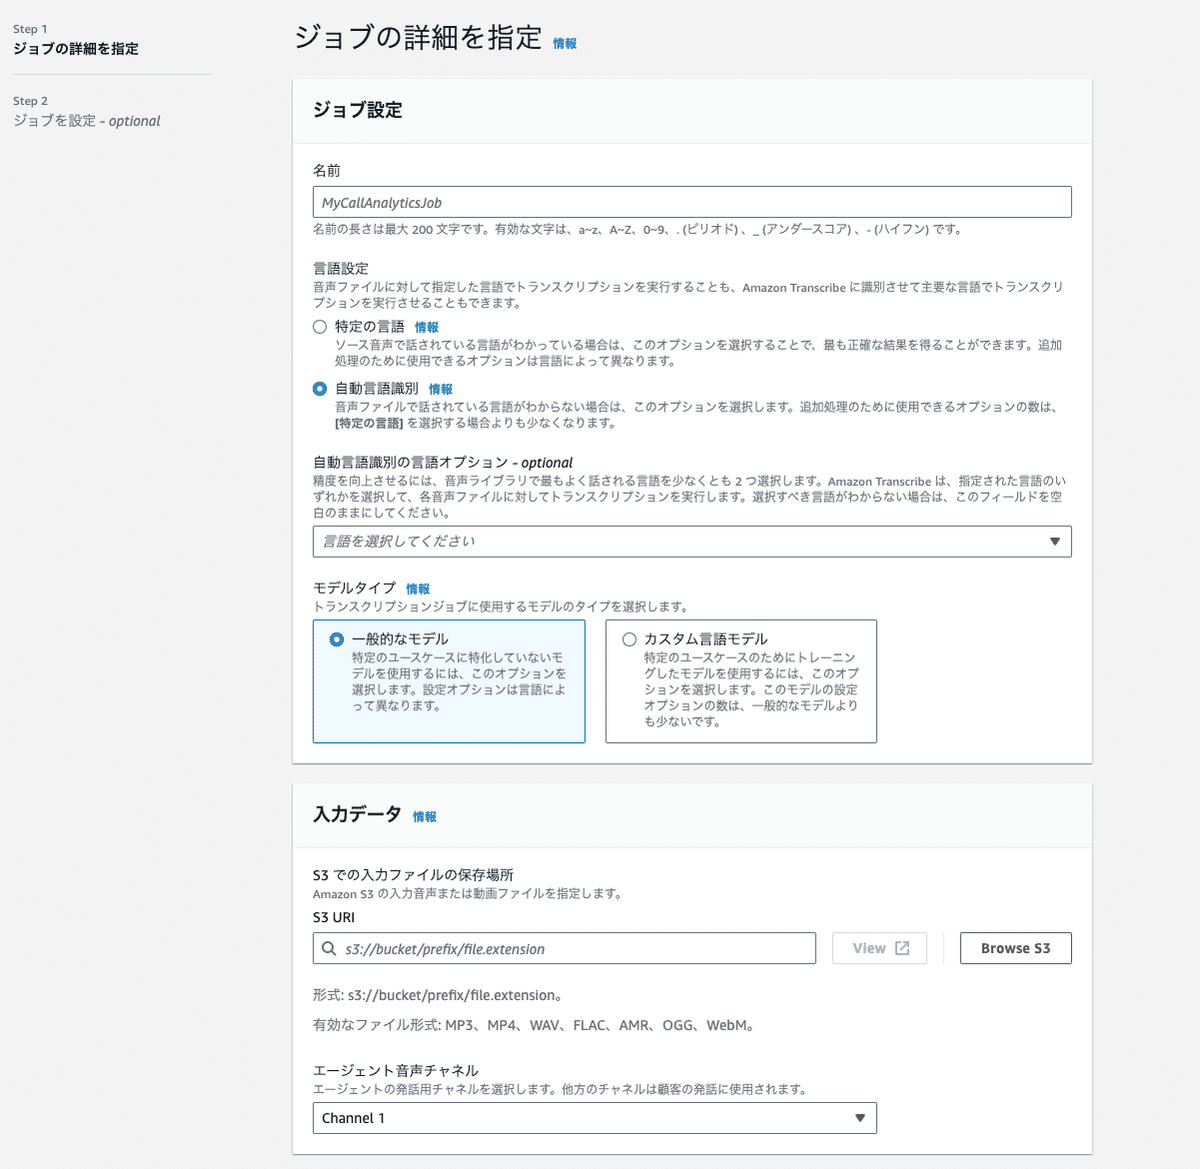Select the 特定の言語 radio option
The image size is (1200, 1169).
[x=320, y=326]
